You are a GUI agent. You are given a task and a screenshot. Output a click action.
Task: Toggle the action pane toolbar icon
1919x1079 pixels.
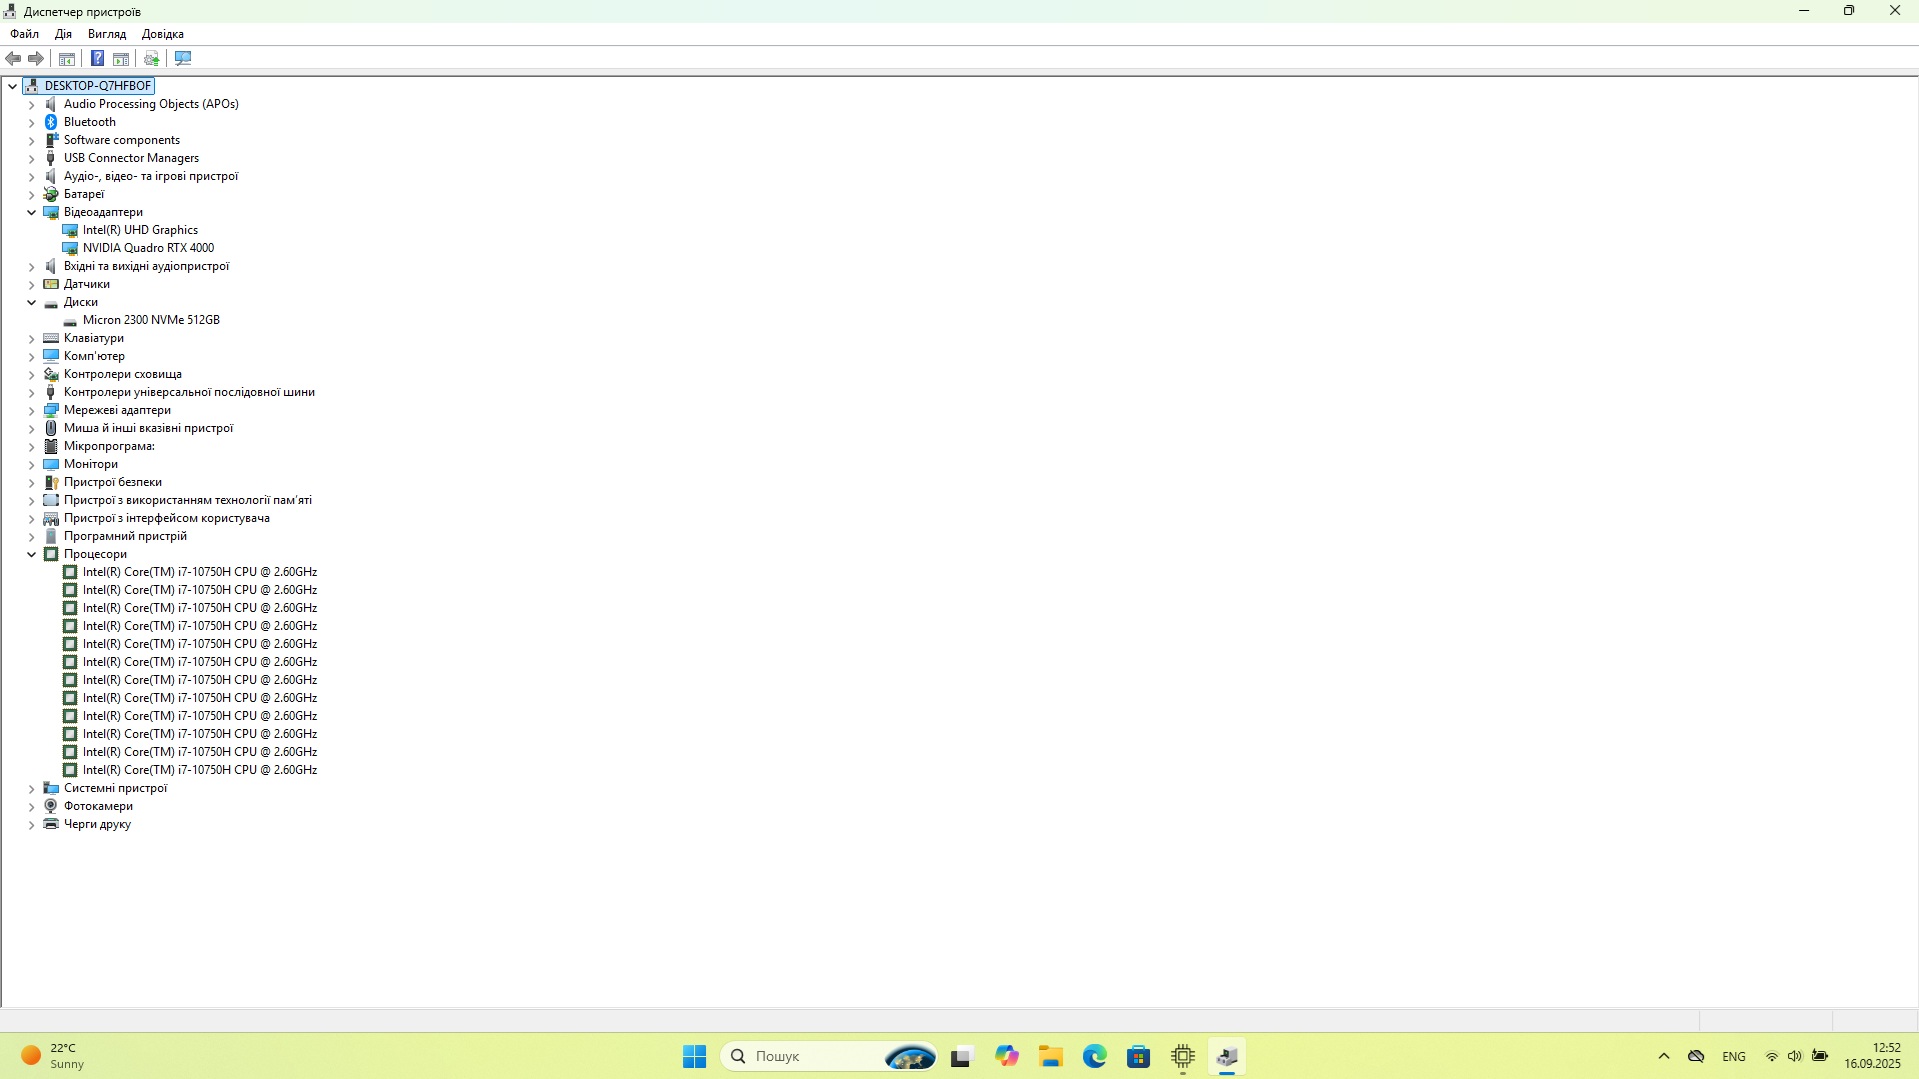point(121,58)
